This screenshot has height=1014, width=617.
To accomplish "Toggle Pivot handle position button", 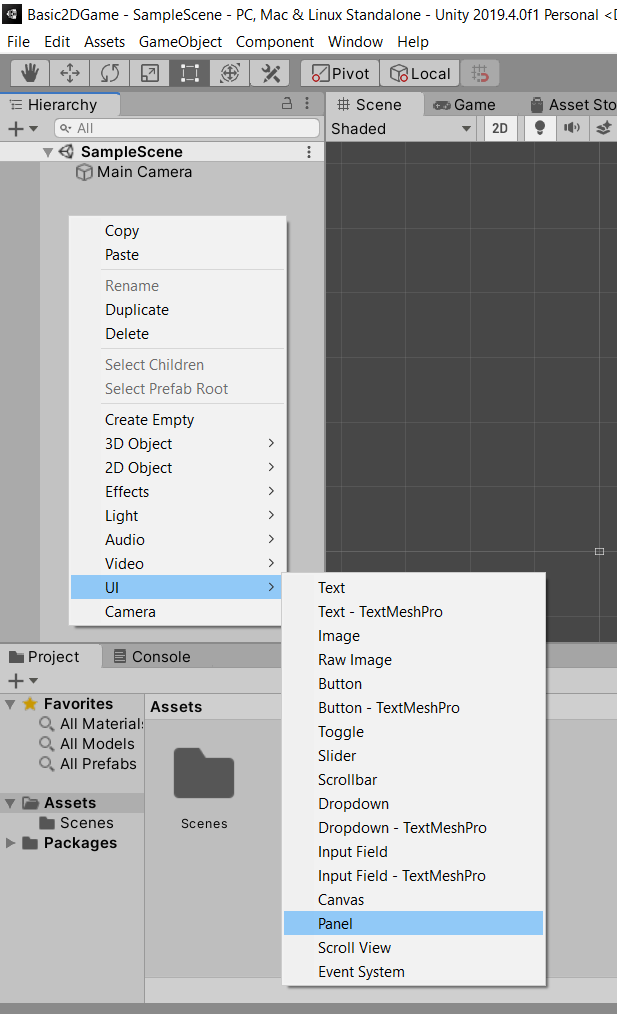I will pos(340,74).
